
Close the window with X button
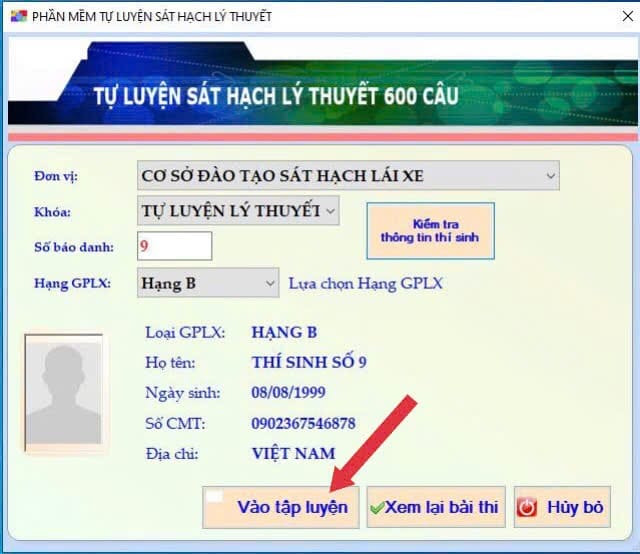coord(627,16)
